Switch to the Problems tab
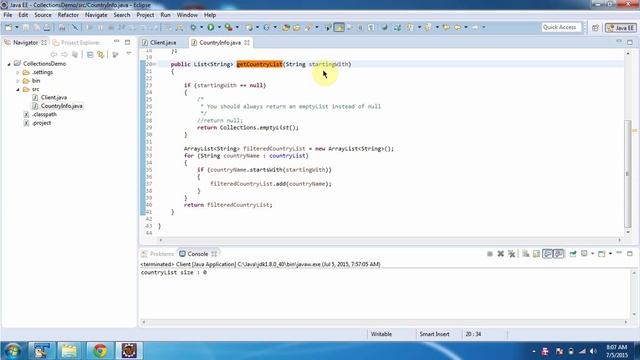640x360 pixels. pyautogui.click(x=157, y=254)
